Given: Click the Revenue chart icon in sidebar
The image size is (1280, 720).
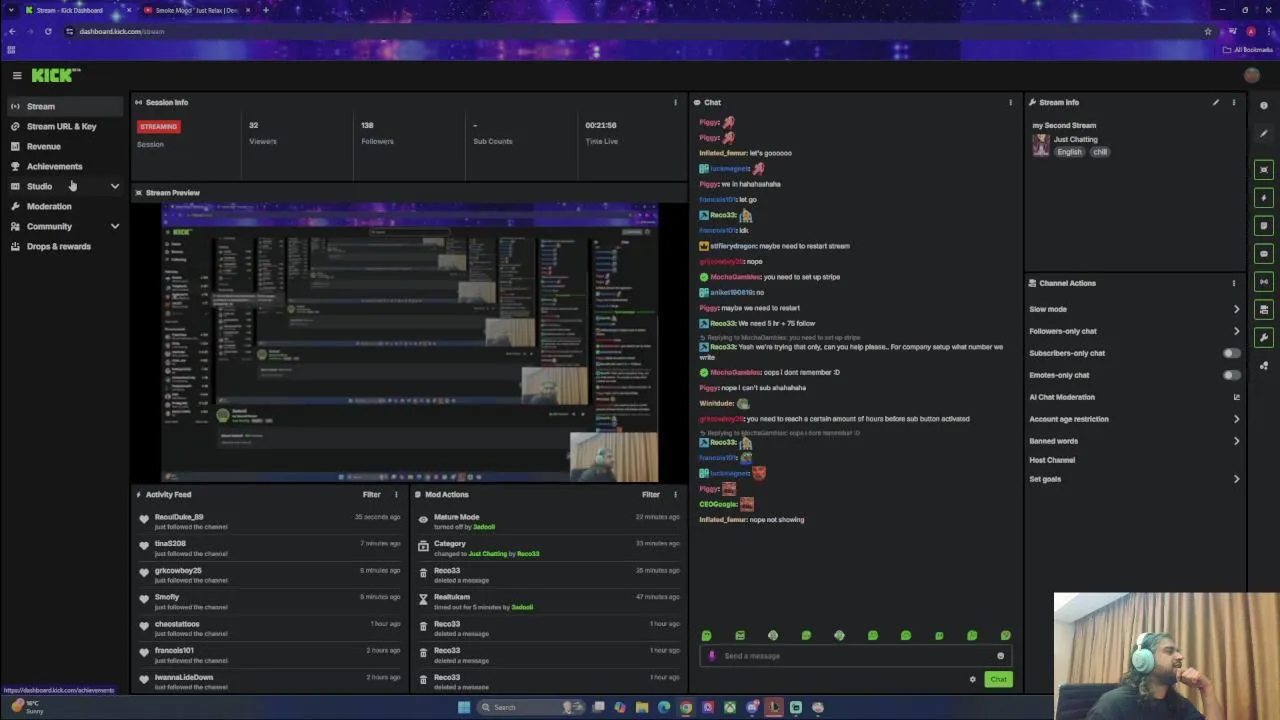Looking at the screenshot, I should coord(15,146).
